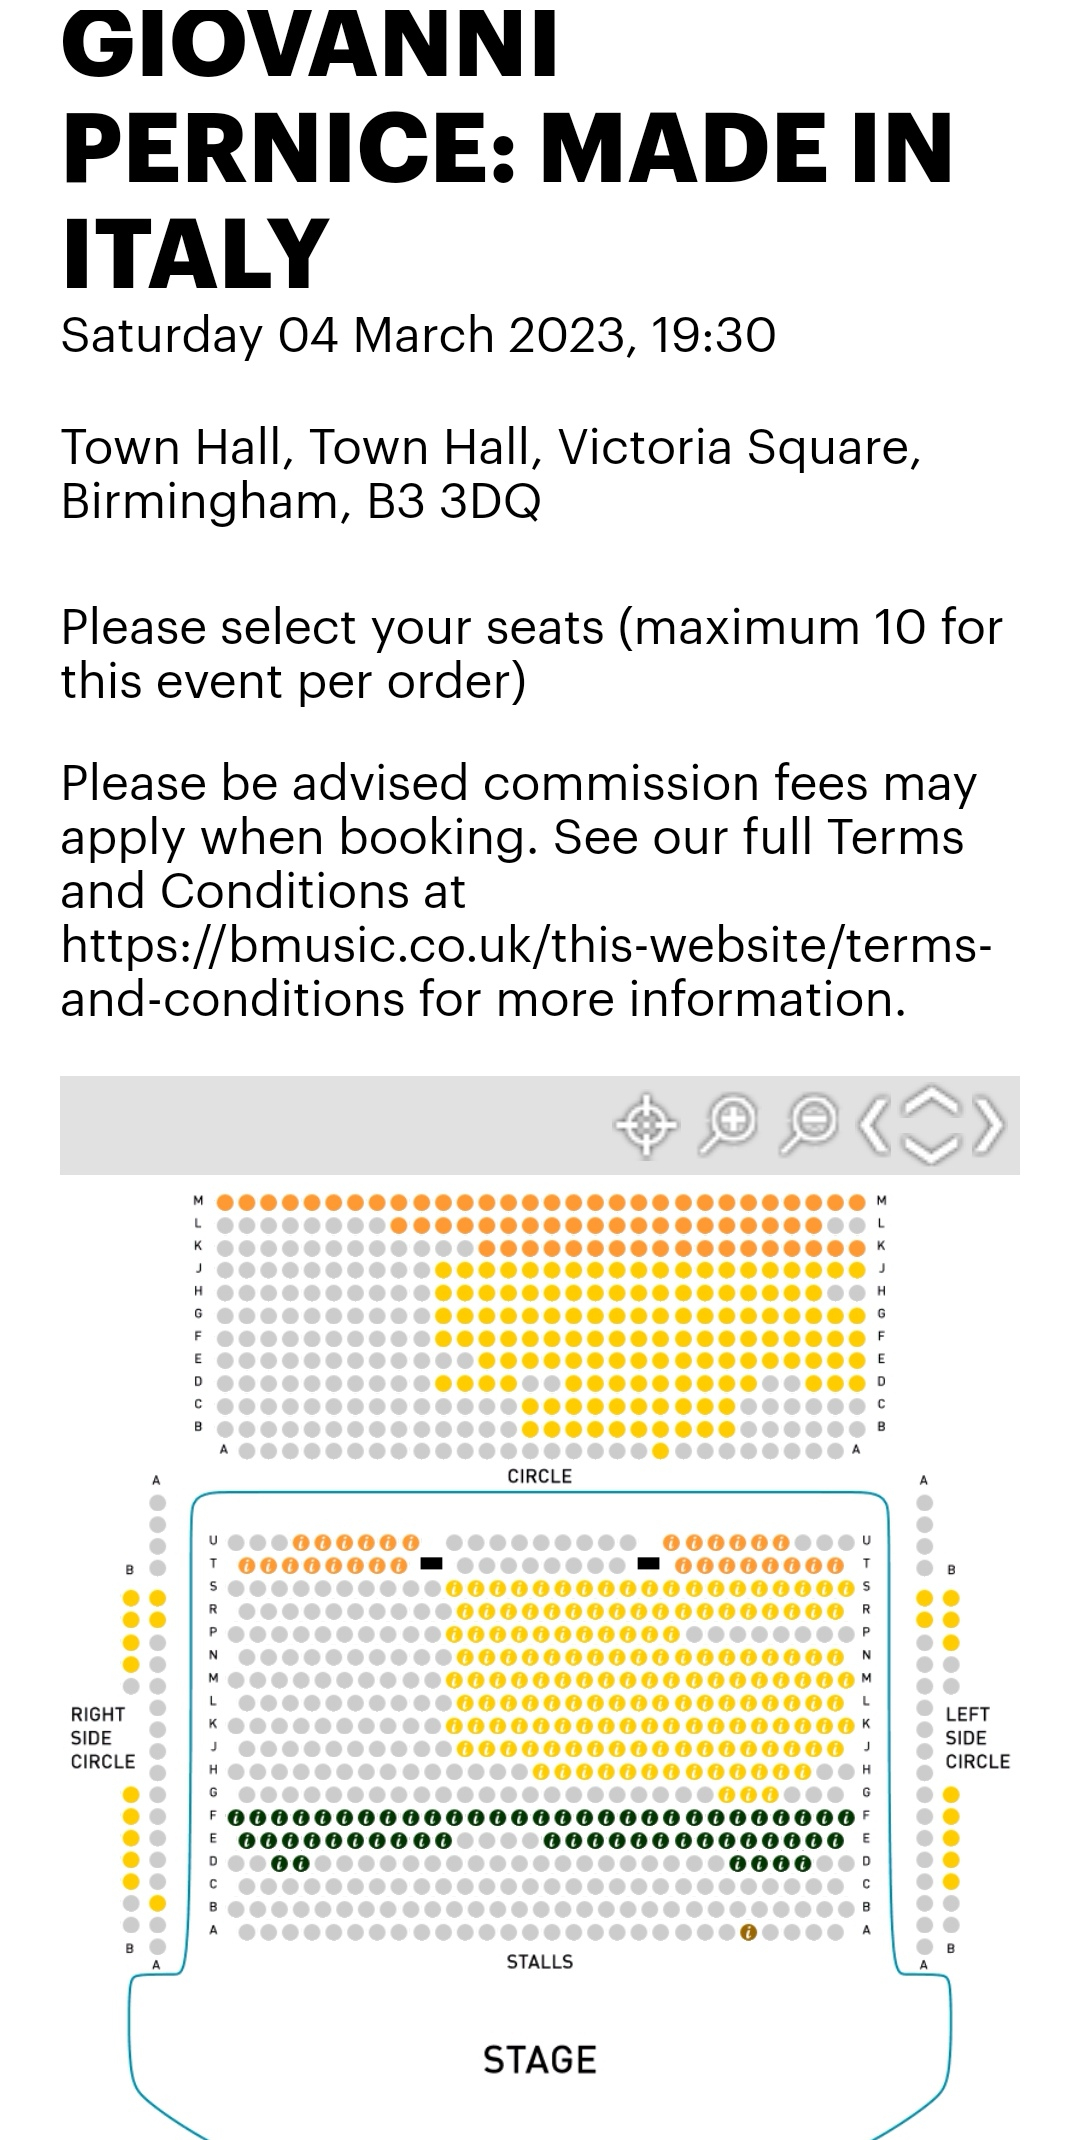Viewport: 1080px width, 2140px height.
Task: Pick the first green seat in Stalls row D
Action: [281, 1863]
